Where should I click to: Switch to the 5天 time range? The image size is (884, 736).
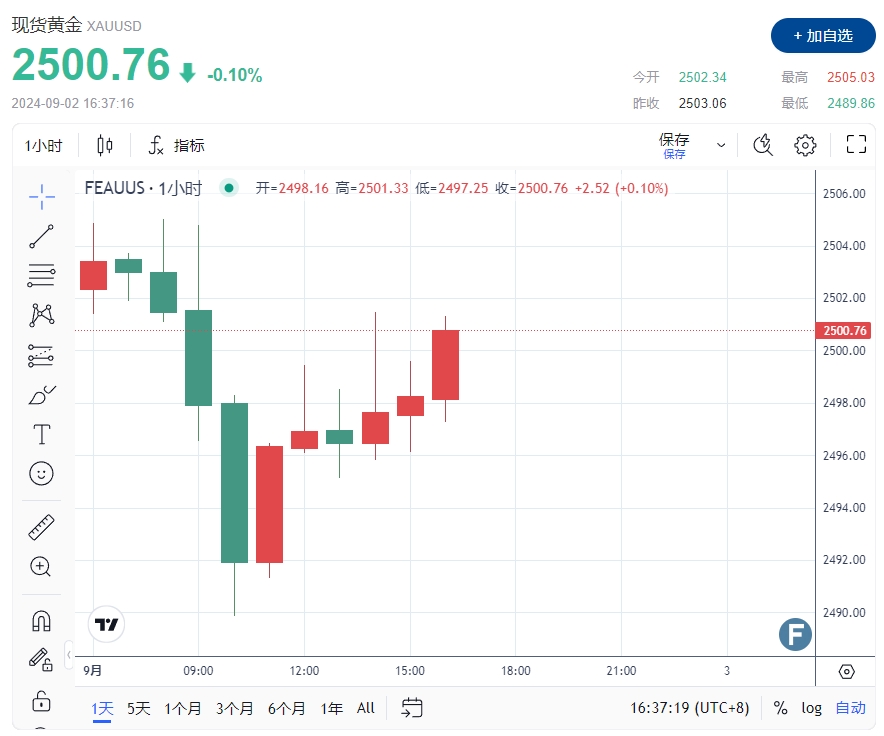click(138, 708)
